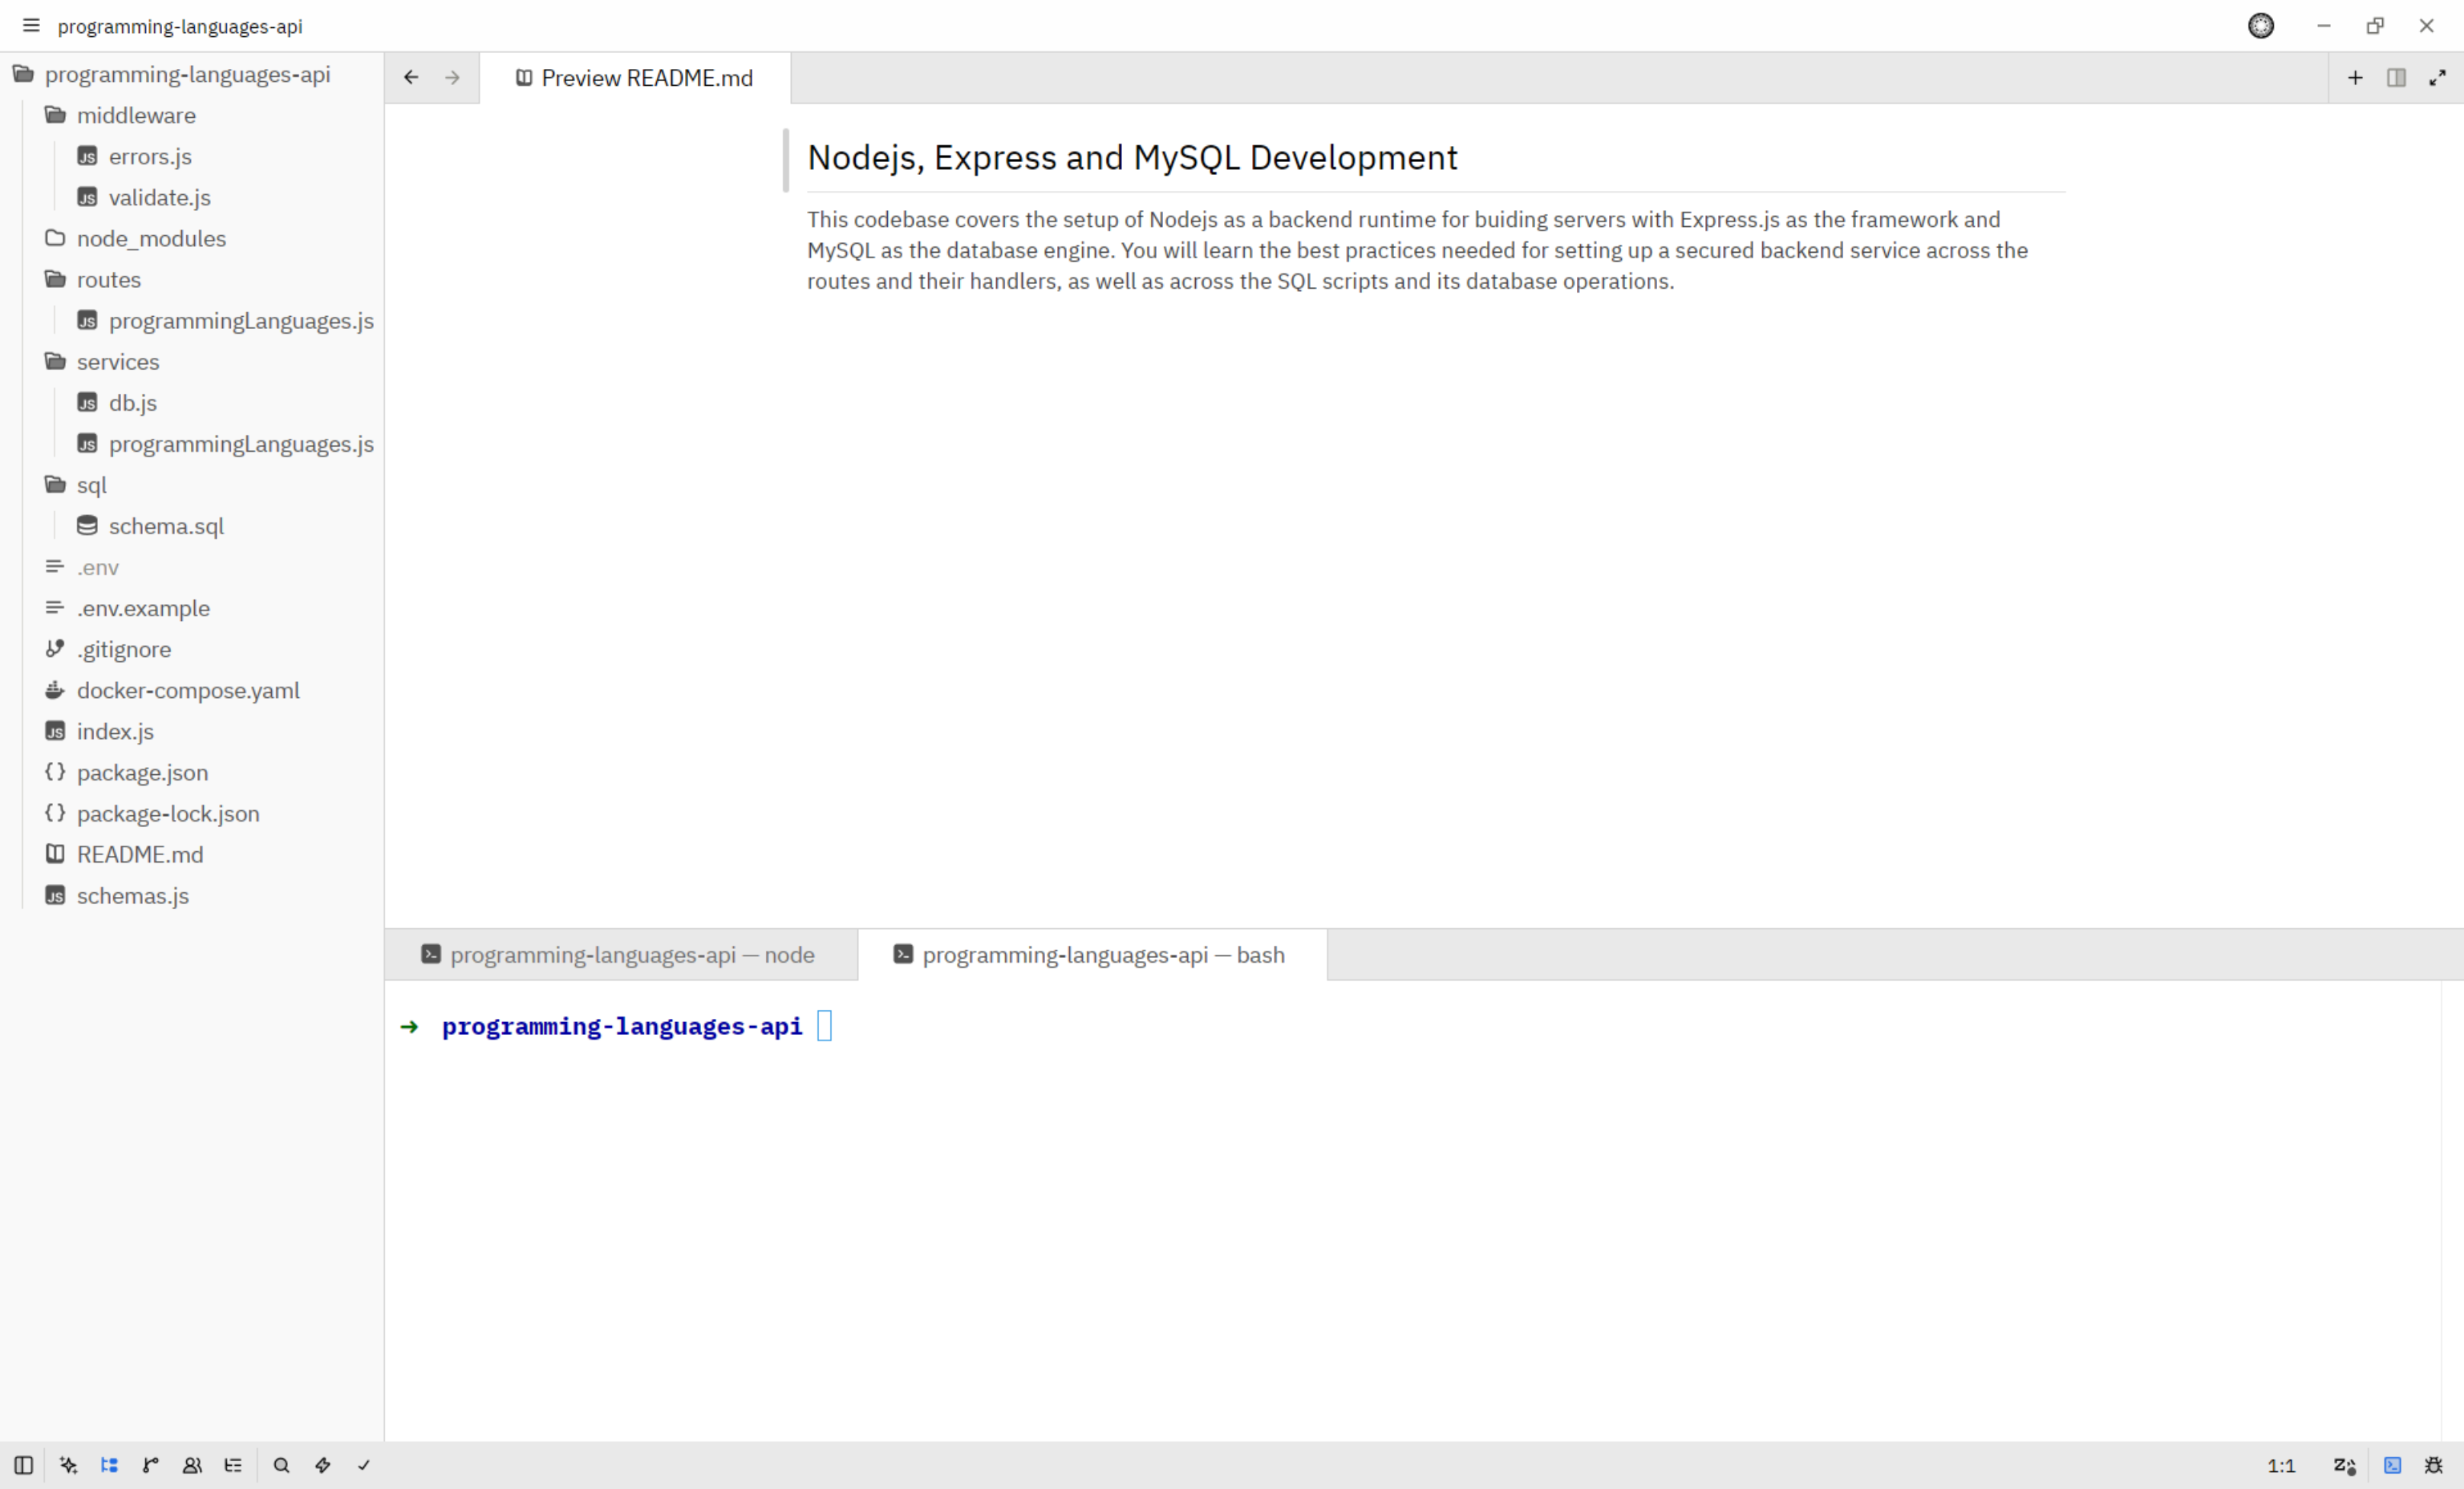
Task: Select README.md in the project tree
Action: point(192,855)
